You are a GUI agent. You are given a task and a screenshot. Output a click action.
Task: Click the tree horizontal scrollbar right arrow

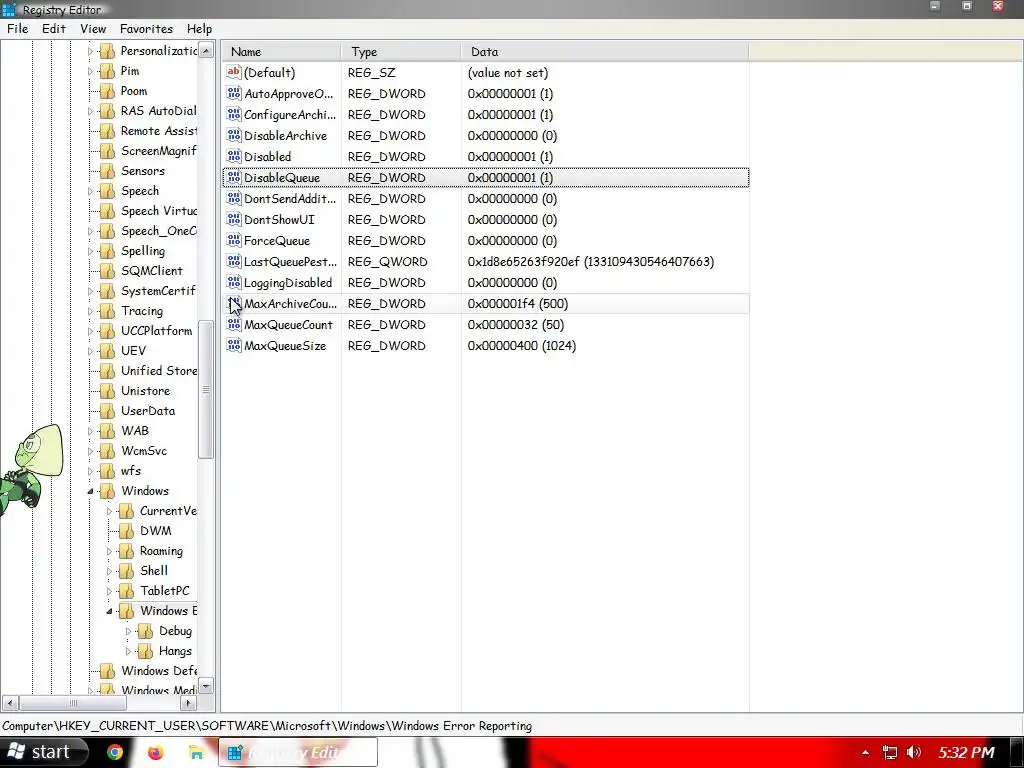188,703
